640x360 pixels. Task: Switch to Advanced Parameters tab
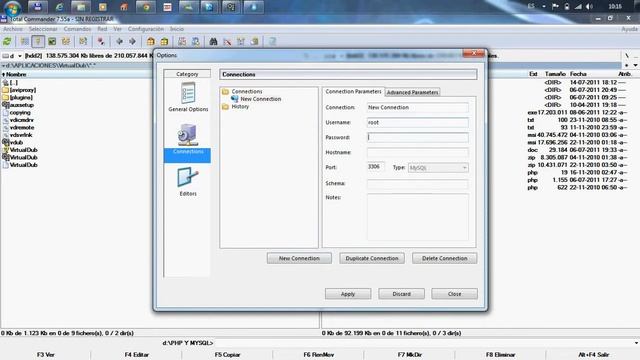click(x=412, y=92)
